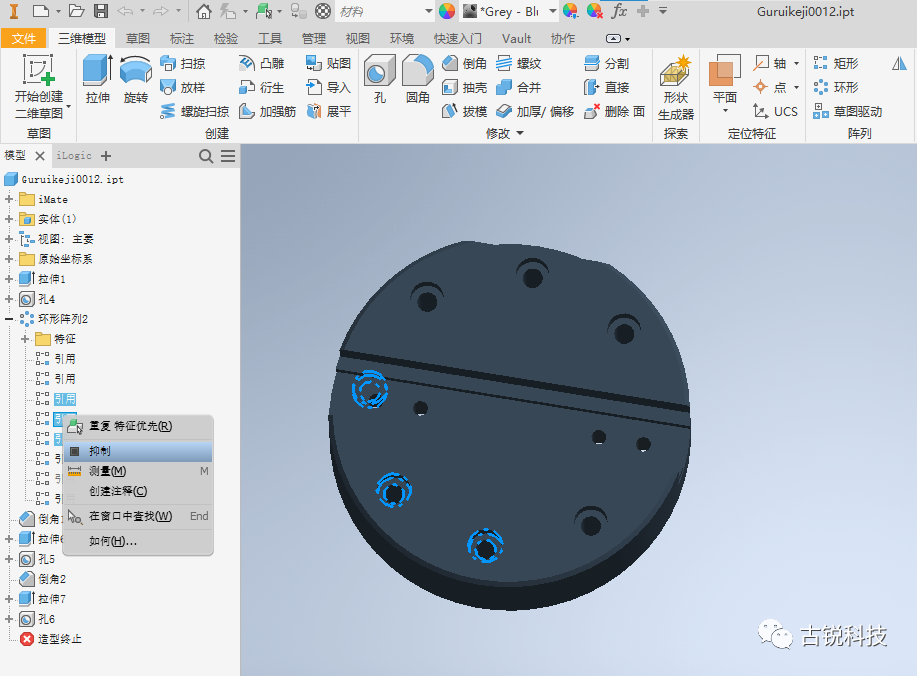Select the 抽壳 (Shell) tool
The width and height of the screenshot is (917, 676).
464,88
